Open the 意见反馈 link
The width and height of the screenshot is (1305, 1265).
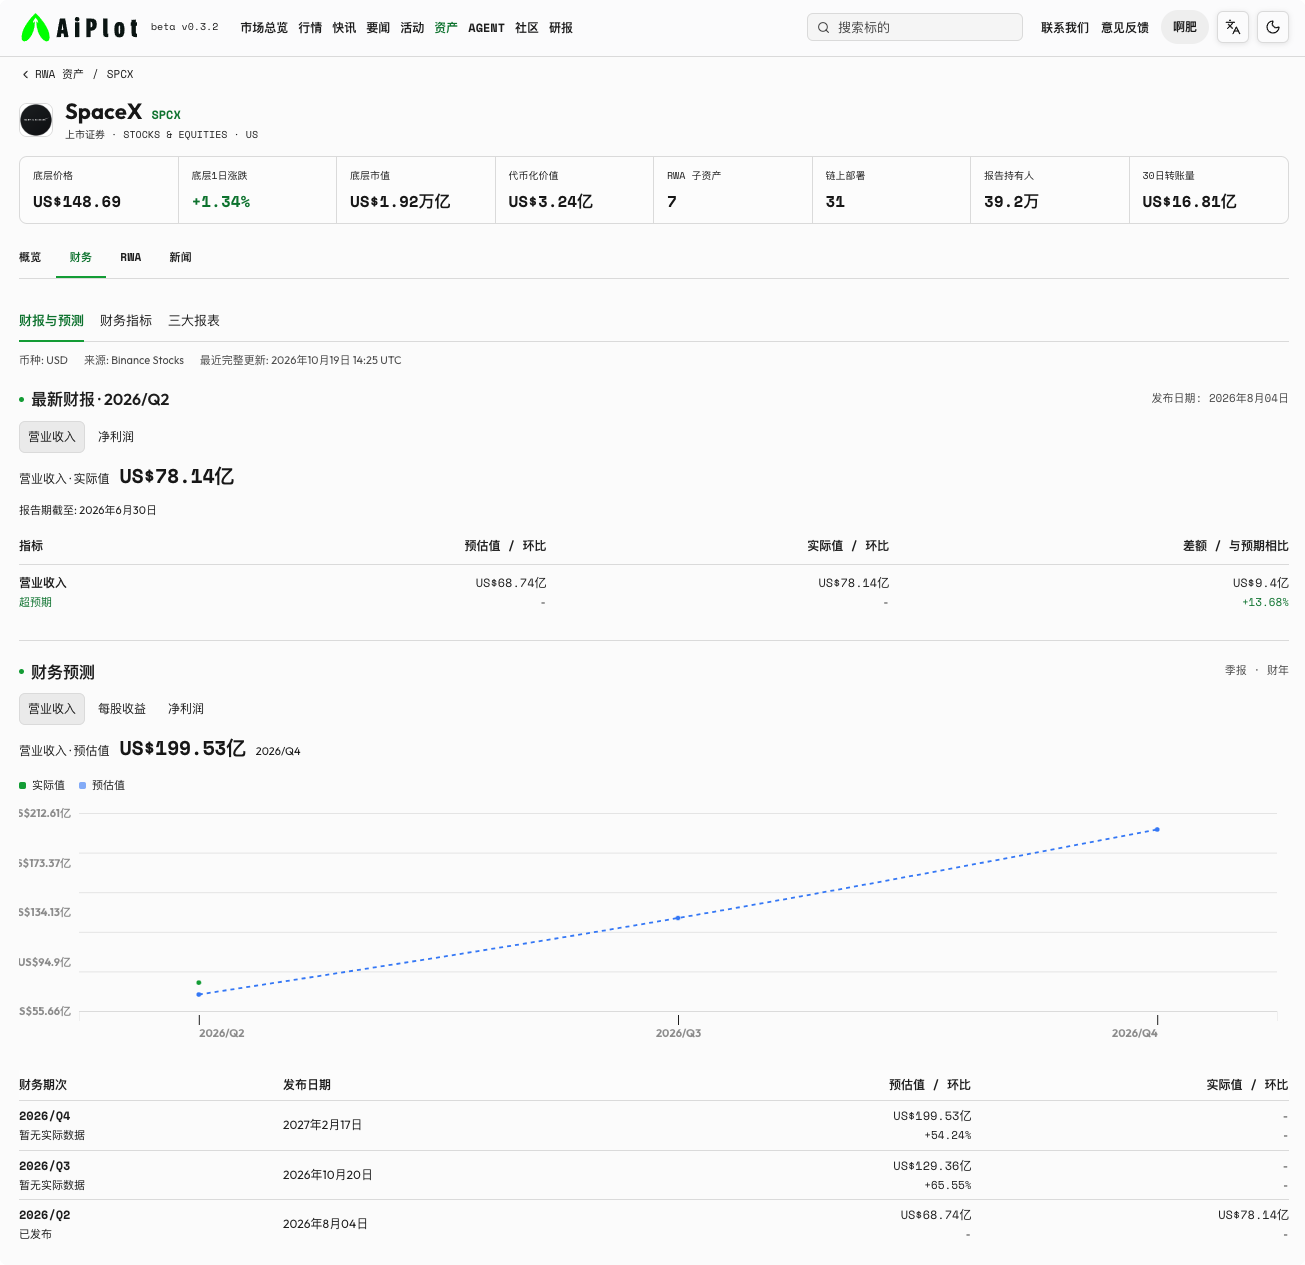[x=1125, y=28]
